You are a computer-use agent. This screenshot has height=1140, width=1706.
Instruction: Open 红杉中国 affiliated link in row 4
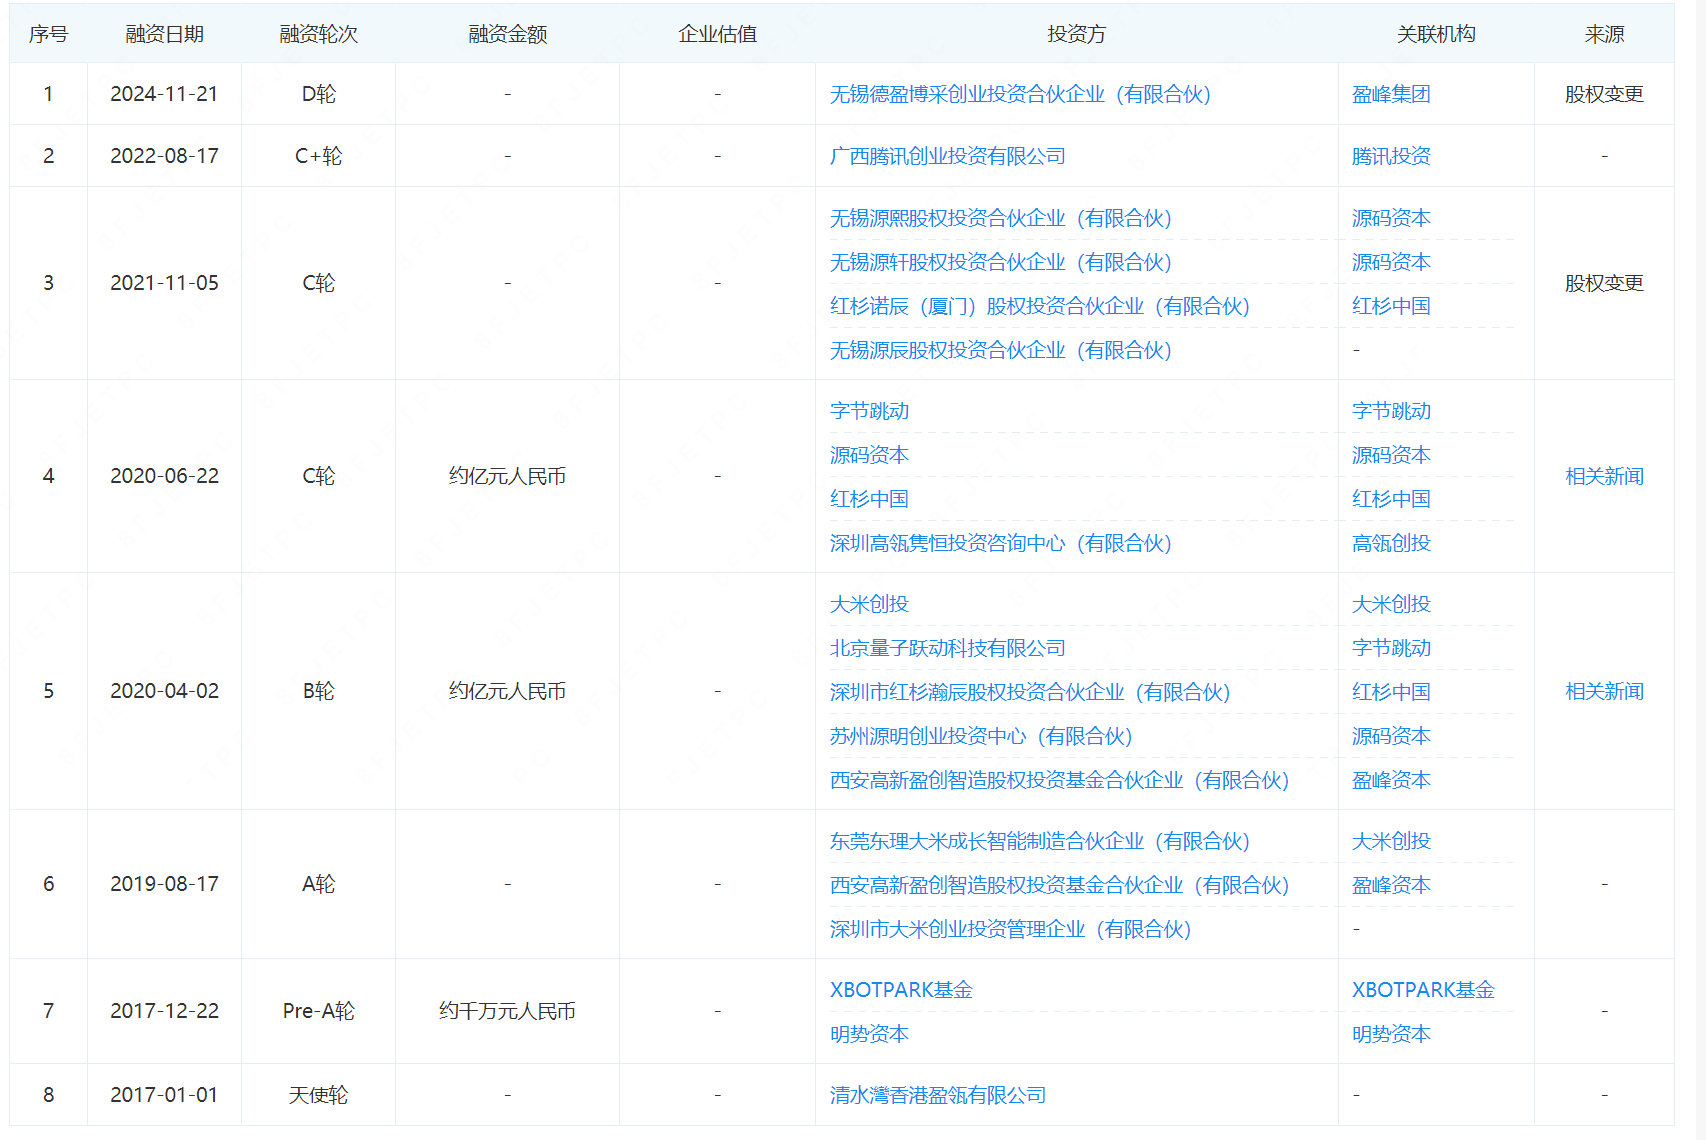coord(1391,499)
